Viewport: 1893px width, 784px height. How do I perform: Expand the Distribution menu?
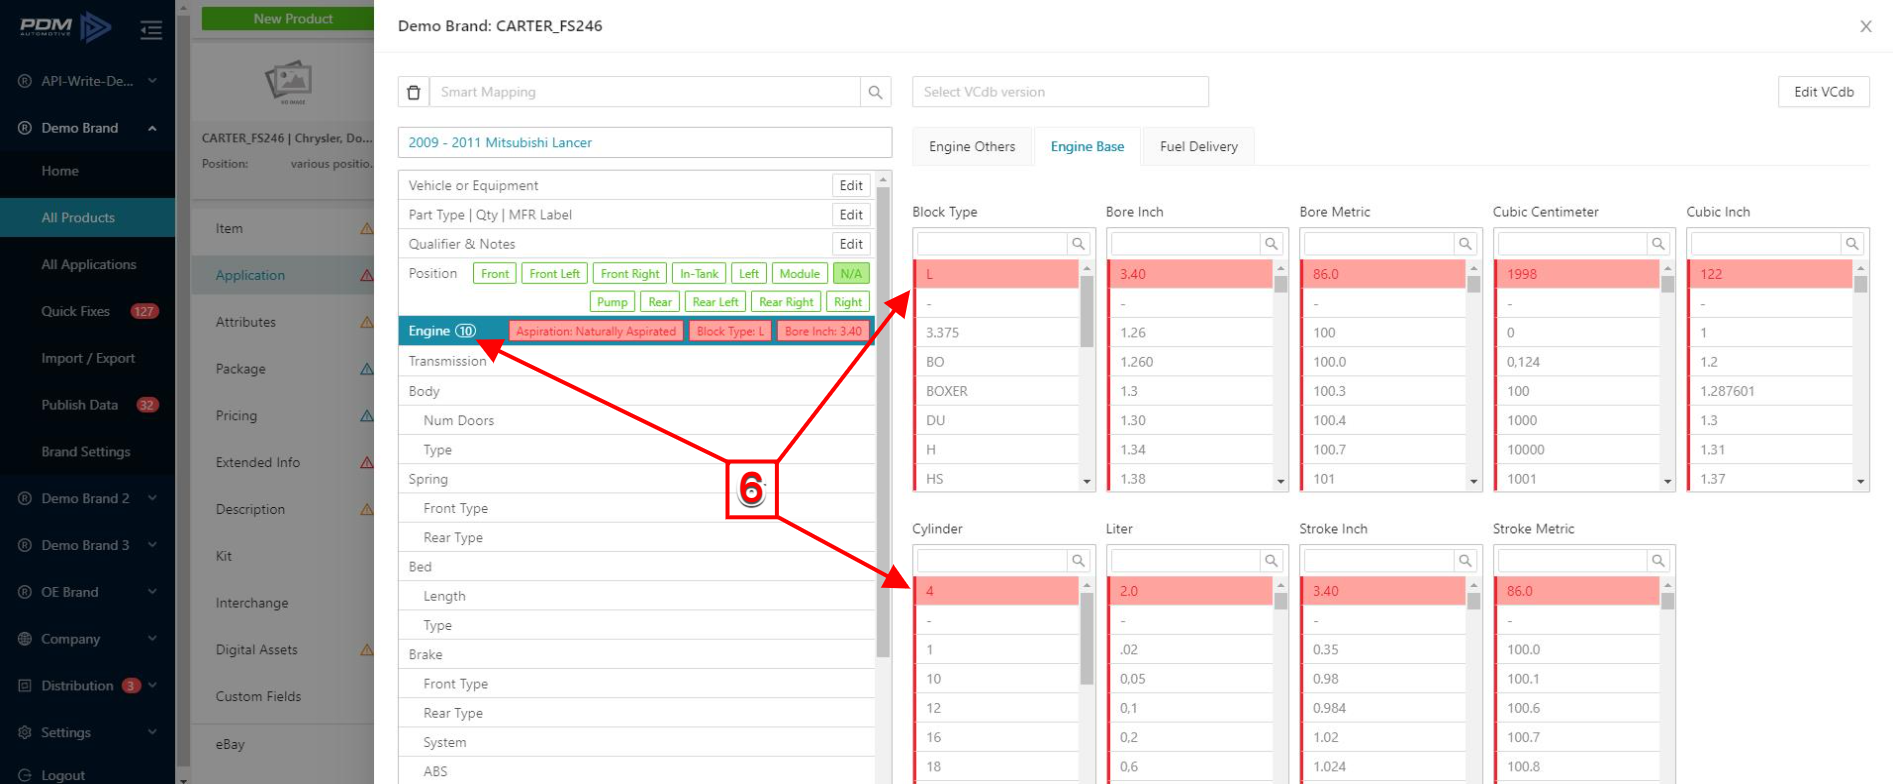152,686
